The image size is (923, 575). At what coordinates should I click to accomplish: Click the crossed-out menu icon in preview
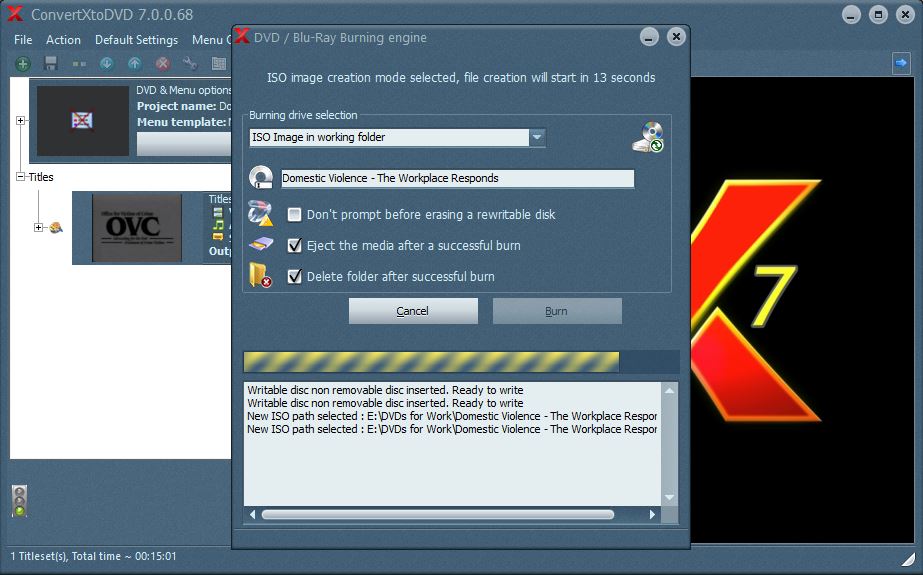[82, 120]
